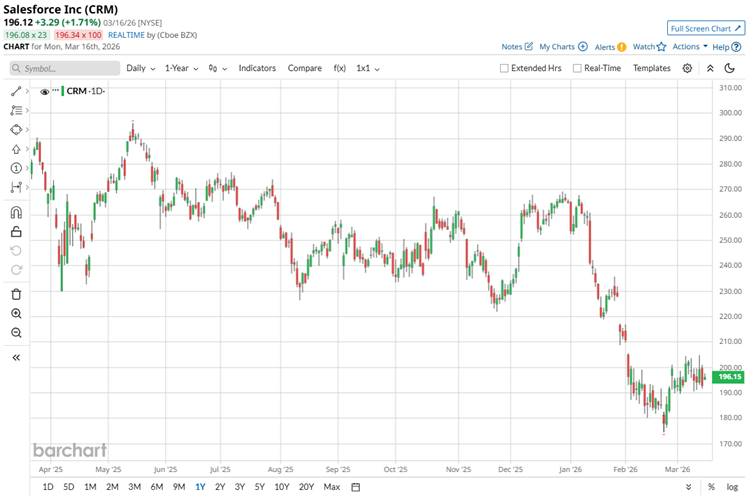Toggle CRM series visibility eye icon
This screenshot has width=753, height=504.
click(45, 92)
